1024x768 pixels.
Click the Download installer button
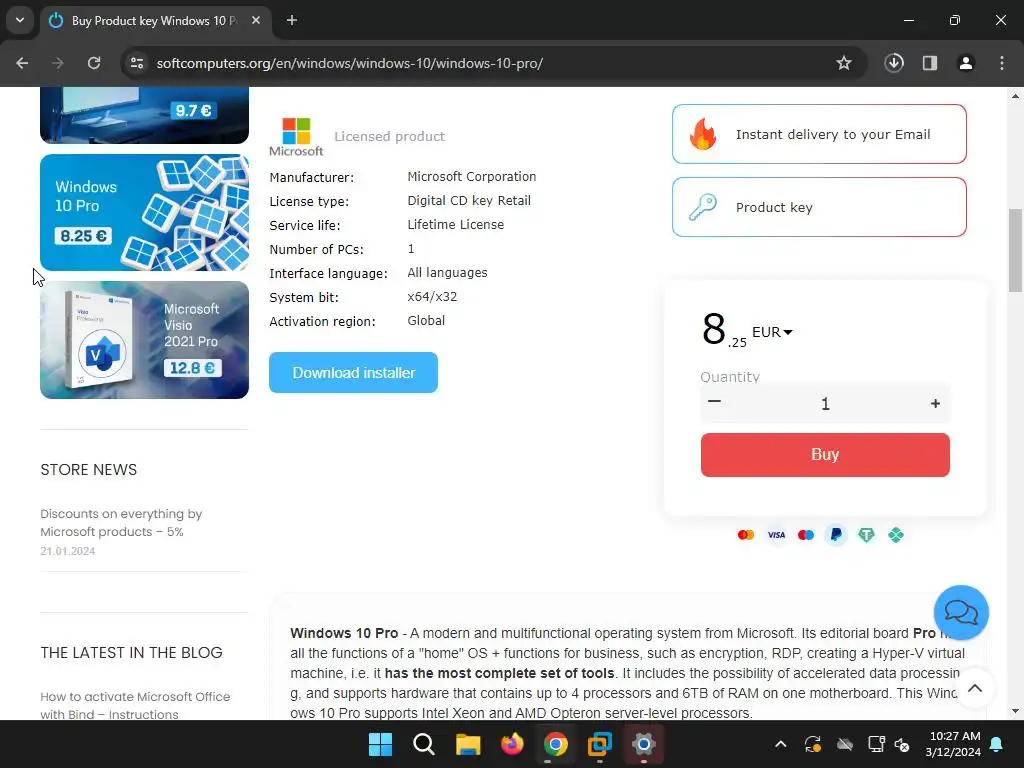[353, 372]
